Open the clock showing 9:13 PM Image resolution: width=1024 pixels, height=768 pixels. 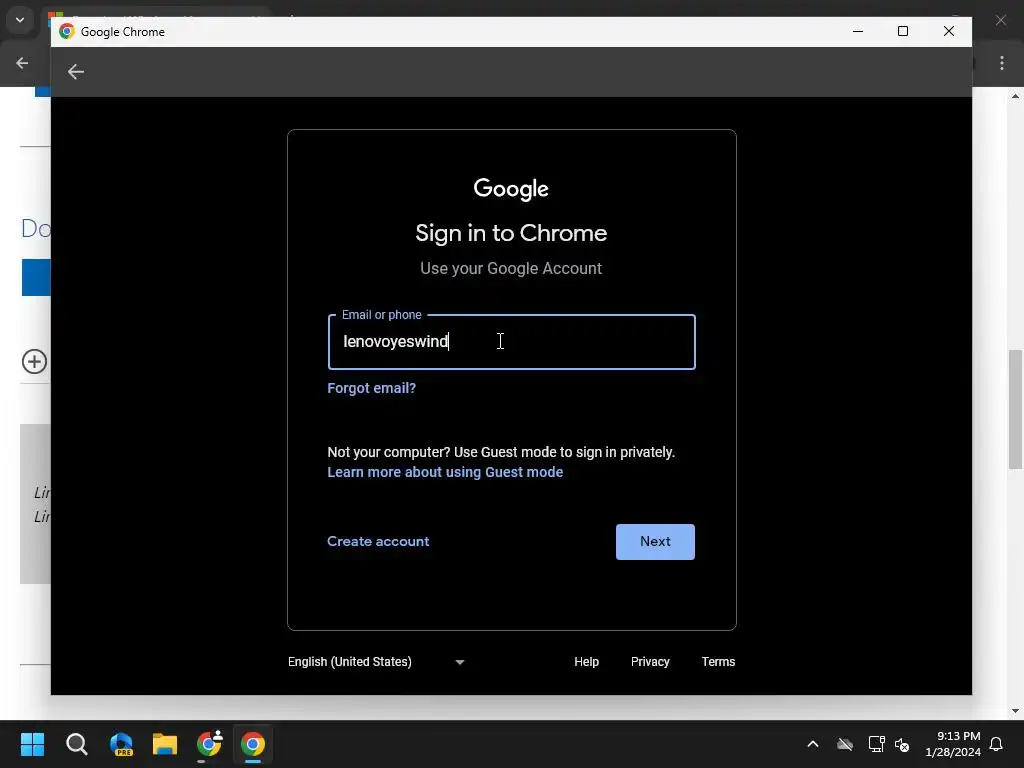point(953,744)
